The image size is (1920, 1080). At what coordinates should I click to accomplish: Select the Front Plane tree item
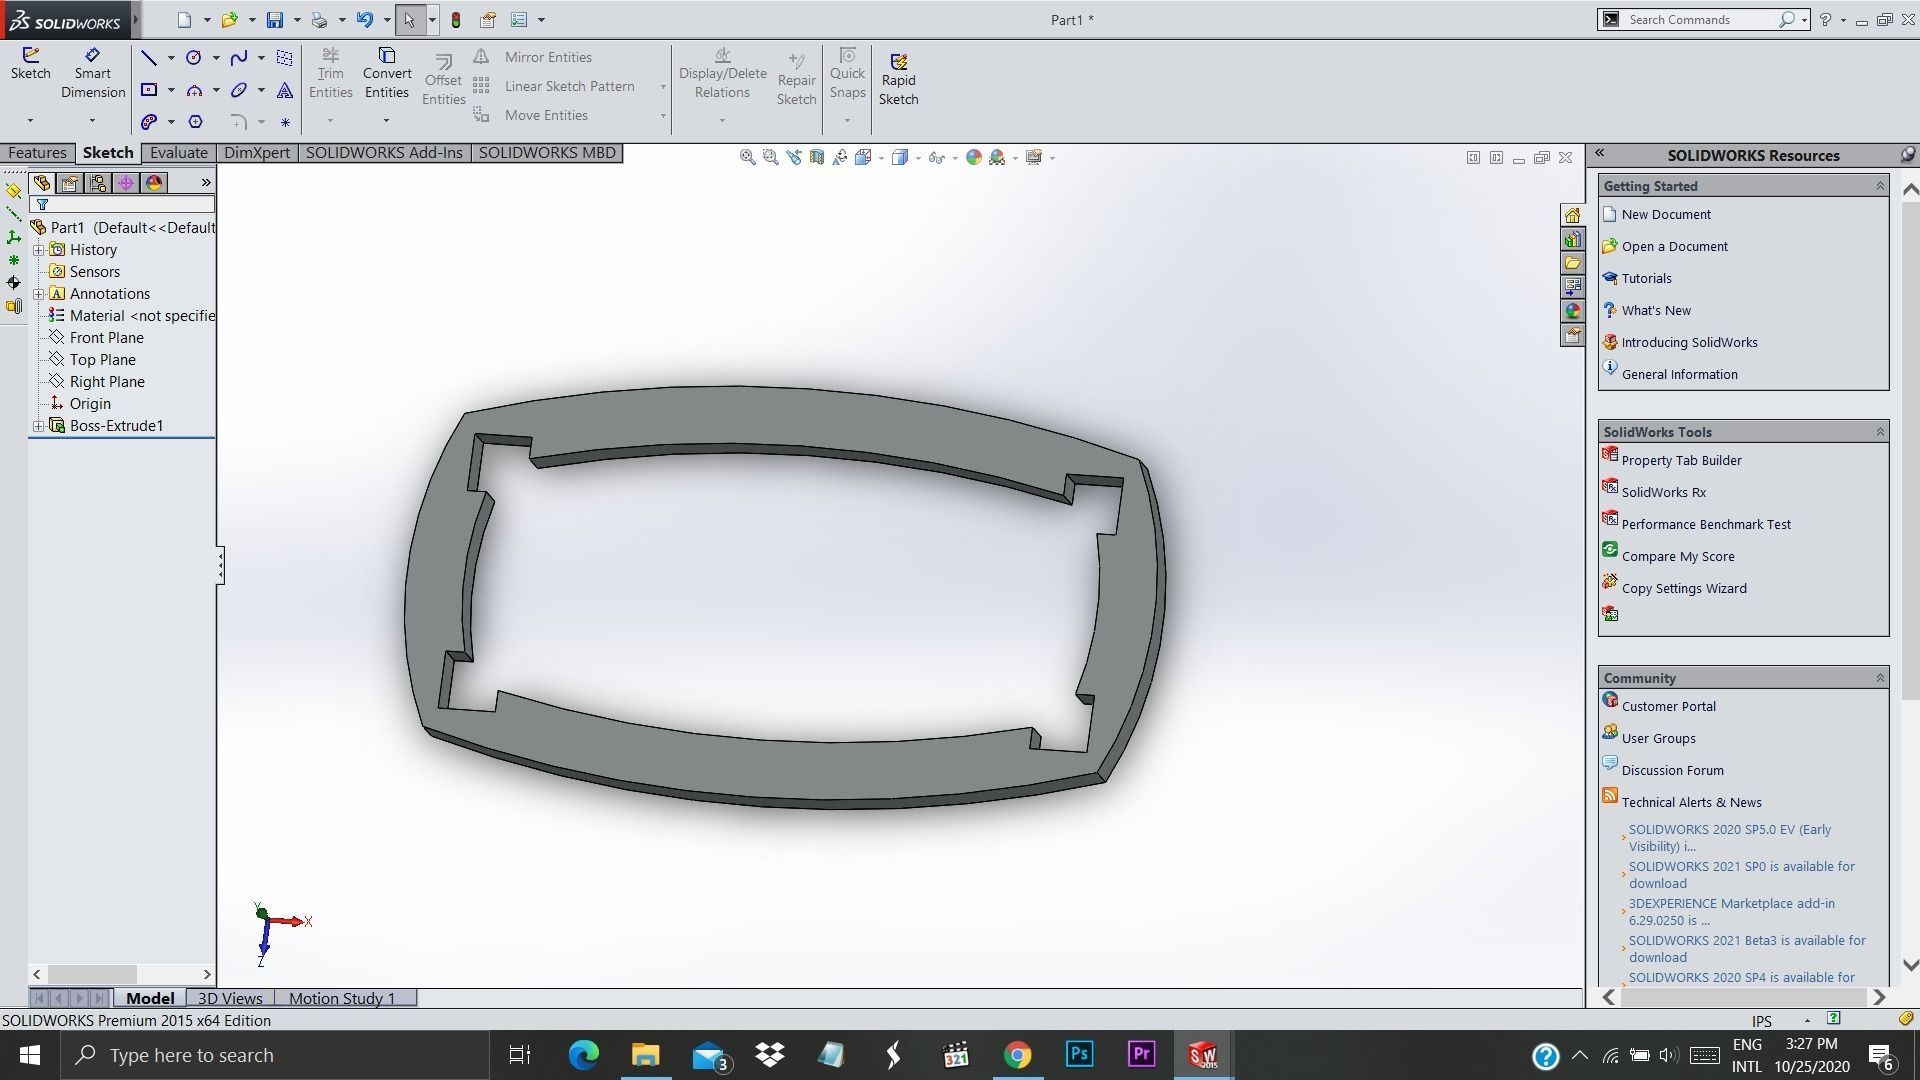106,338
